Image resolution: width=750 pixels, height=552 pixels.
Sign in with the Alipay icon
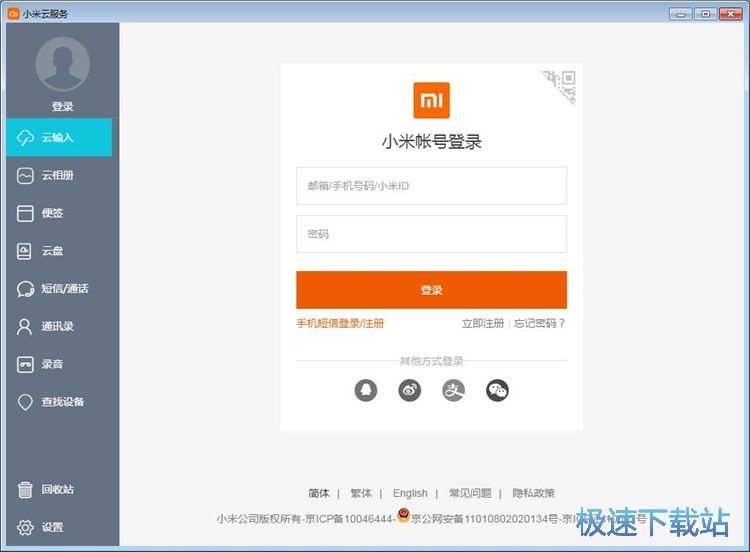point(453,390)
